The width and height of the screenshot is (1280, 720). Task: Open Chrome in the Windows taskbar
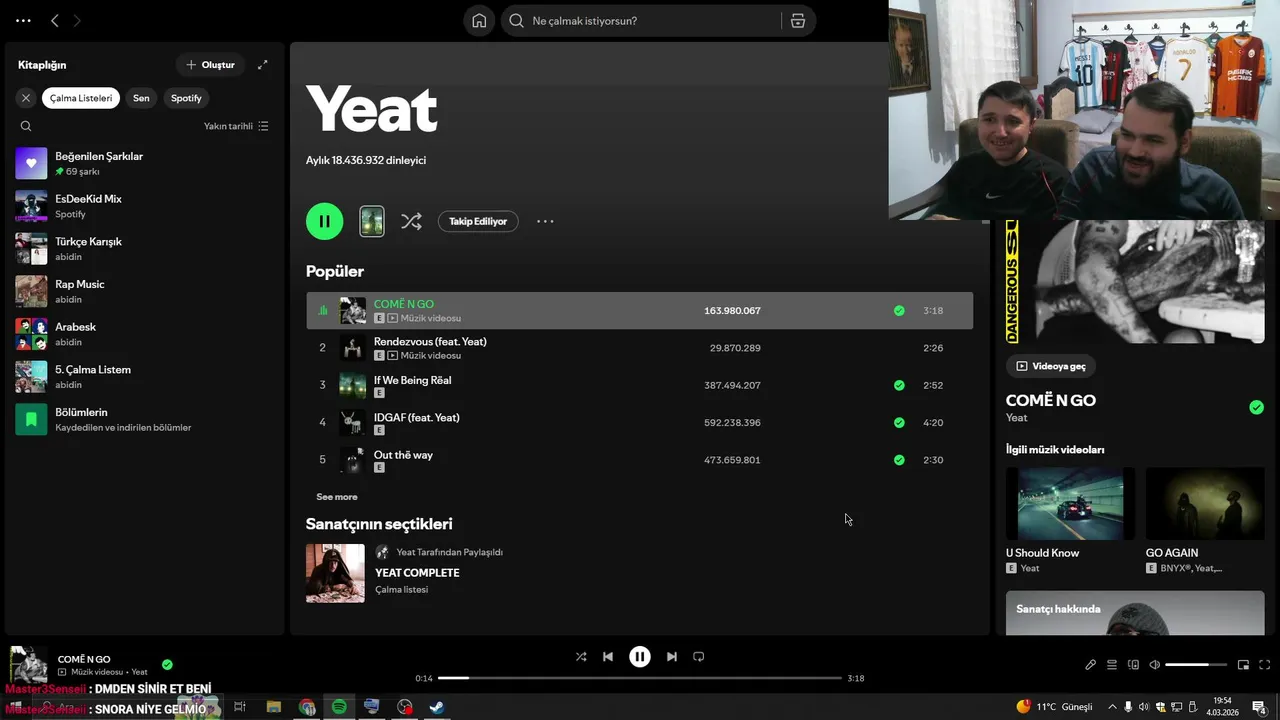coord(306,706)
